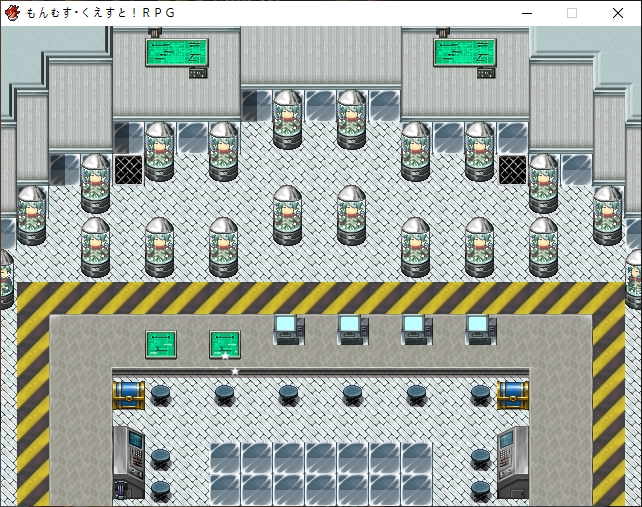Click the black floor grate on the right side
Screen dimensions: 642x507
(513, 170)
